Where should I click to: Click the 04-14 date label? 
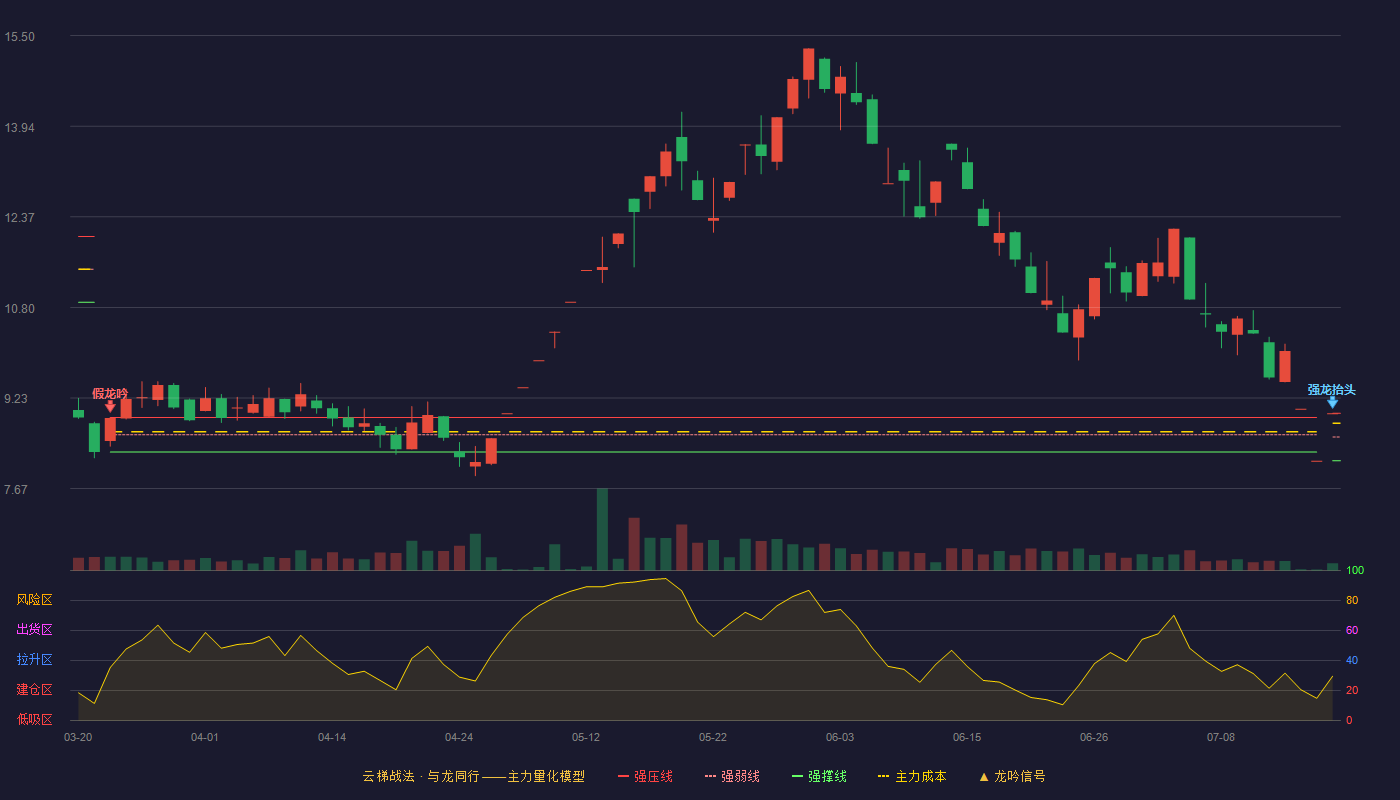coord(332,737)
